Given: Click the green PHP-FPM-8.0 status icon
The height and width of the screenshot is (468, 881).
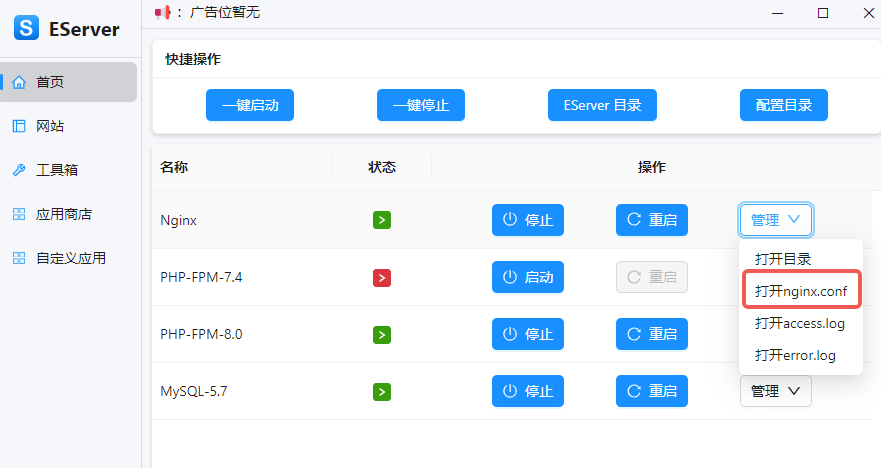Looking at the screenshot, I should pos(381,334).
